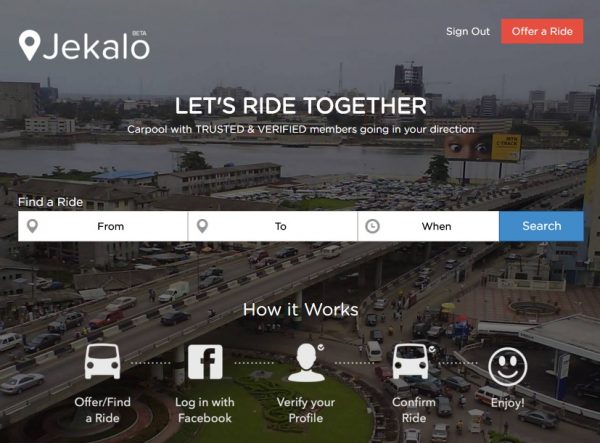Screen dimensions: 600x443
Task: Click the Facebook logo icon
Action: pos(205,362)
